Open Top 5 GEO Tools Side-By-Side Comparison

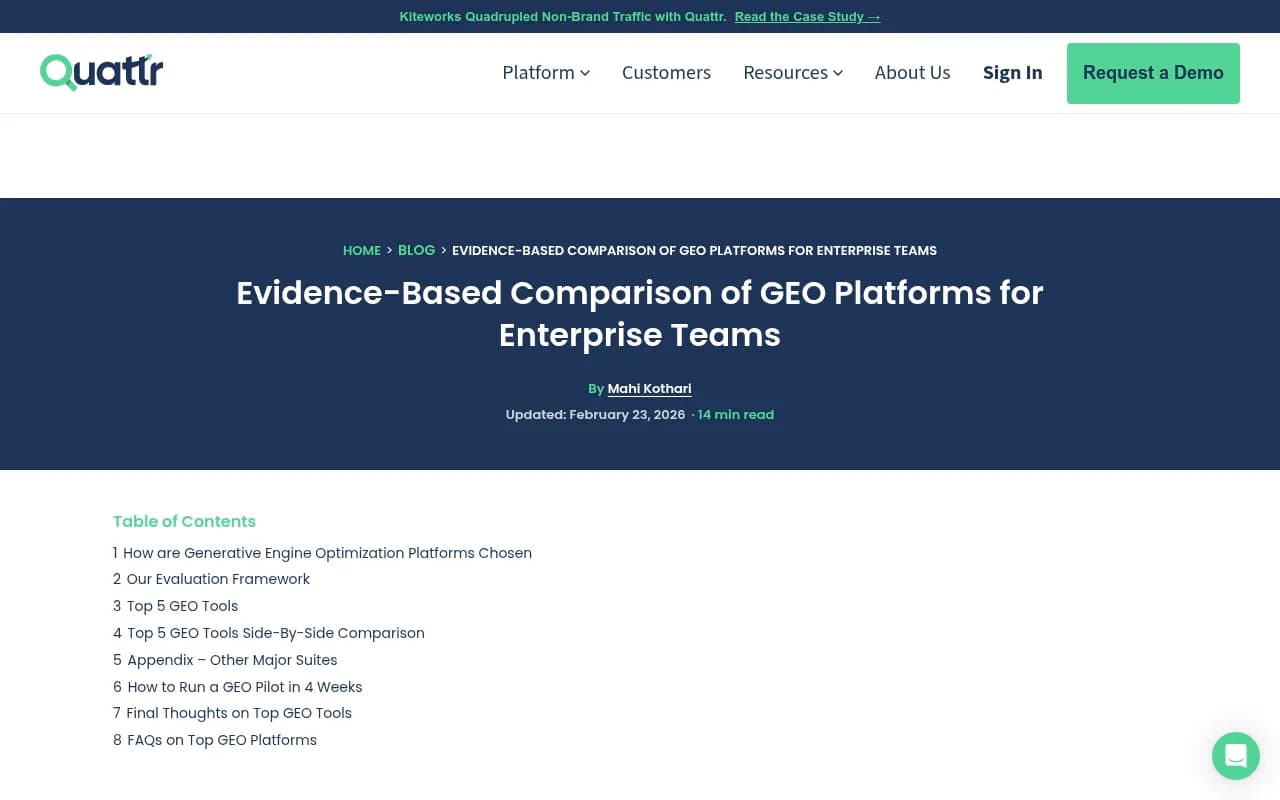click(276, 633)
